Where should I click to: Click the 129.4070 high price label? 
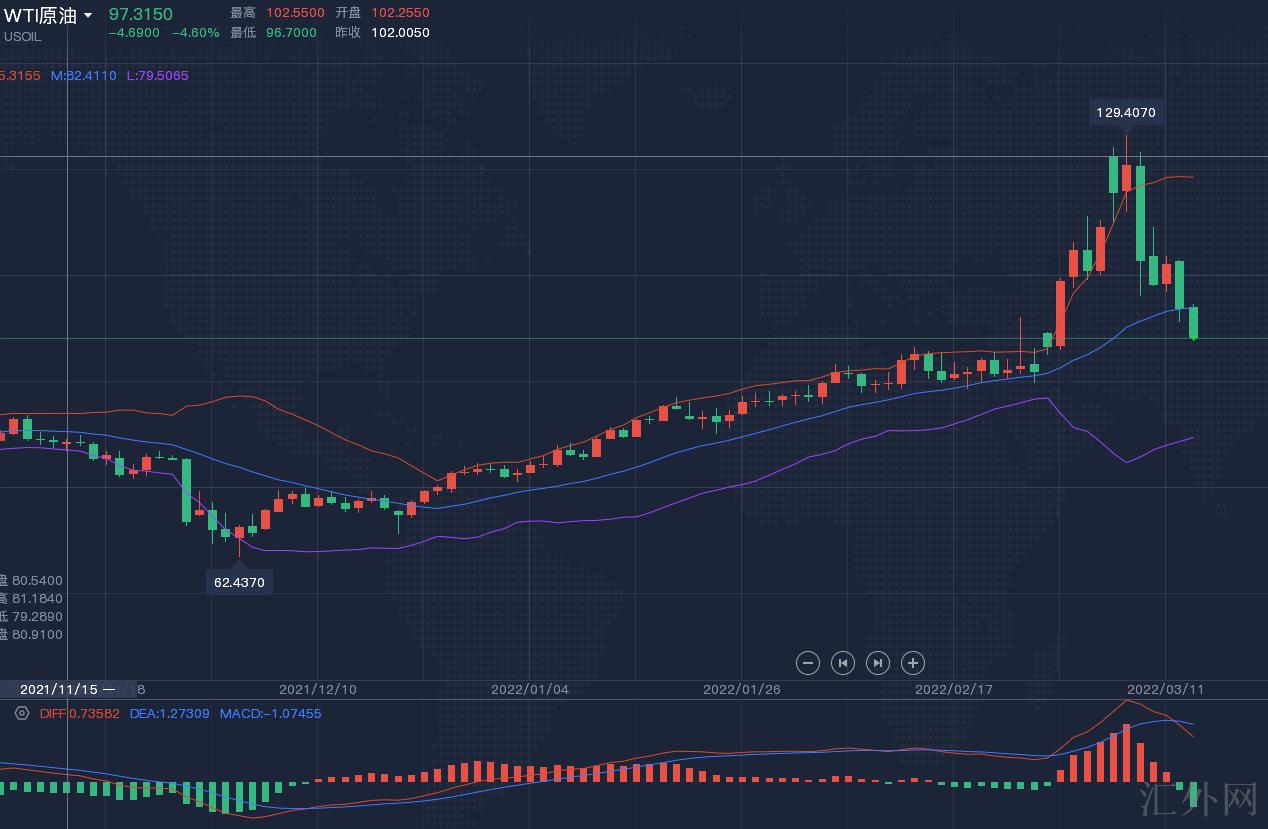click(x=1125, y=113)
